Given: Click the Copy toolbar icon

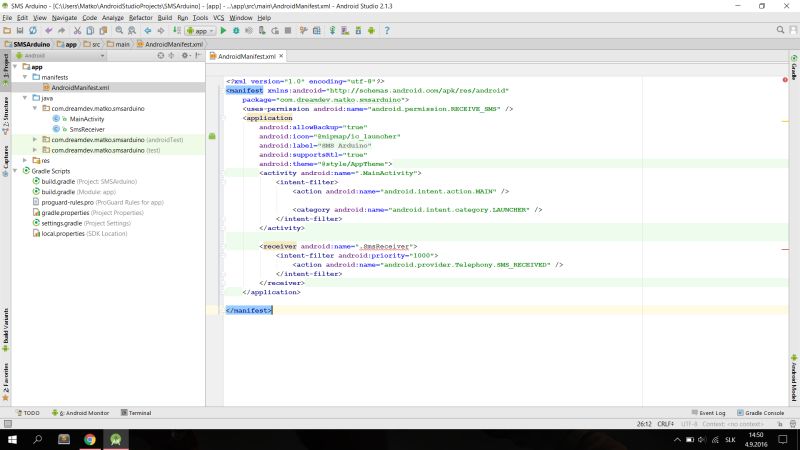Looking at the screenshot, I should point(90,31).
